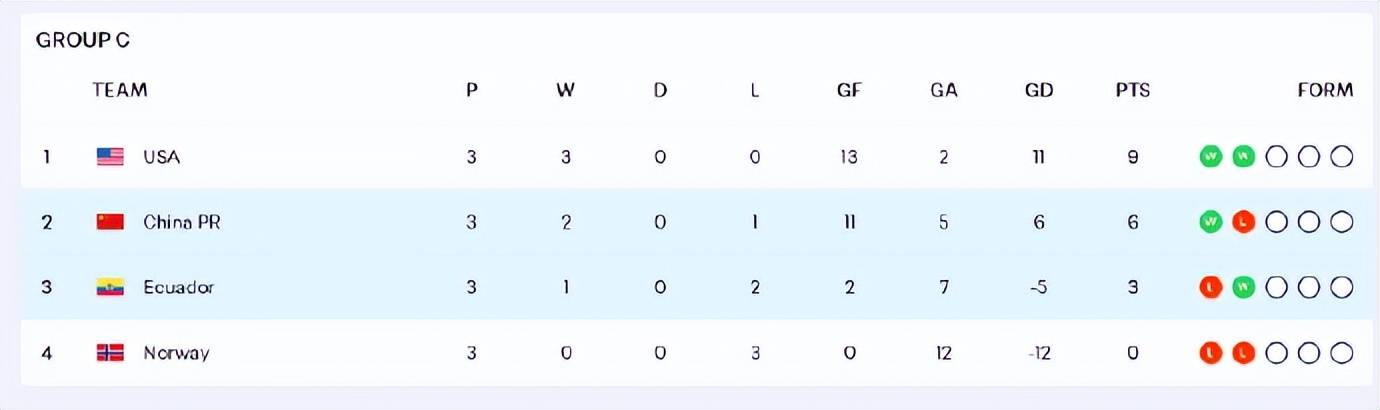Screen dimensions: 1380x410
Task: Select the Norway team name
Action: click(x=177, y=354)
